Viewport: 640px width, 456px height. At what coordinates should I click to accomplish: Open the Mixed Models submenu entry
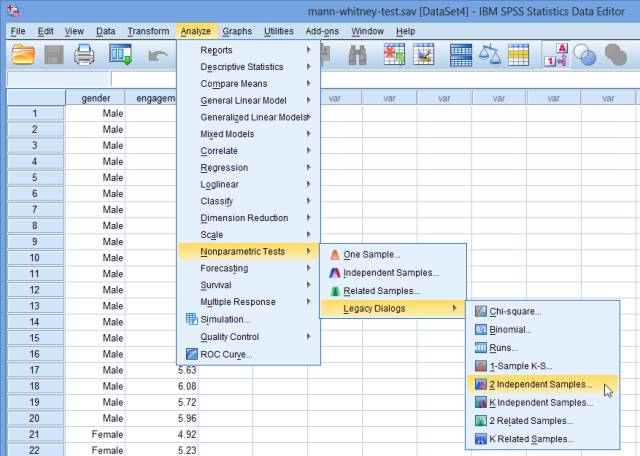coord(249,134)
